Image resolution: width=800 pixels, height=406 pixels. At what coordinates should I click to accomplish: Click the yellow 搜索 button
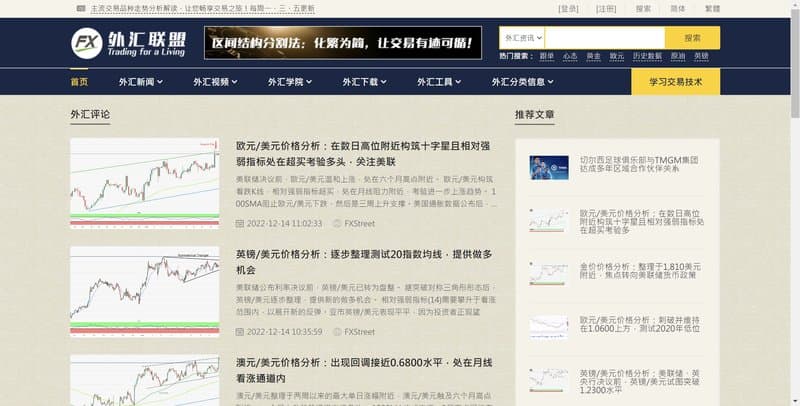(692, 38)
